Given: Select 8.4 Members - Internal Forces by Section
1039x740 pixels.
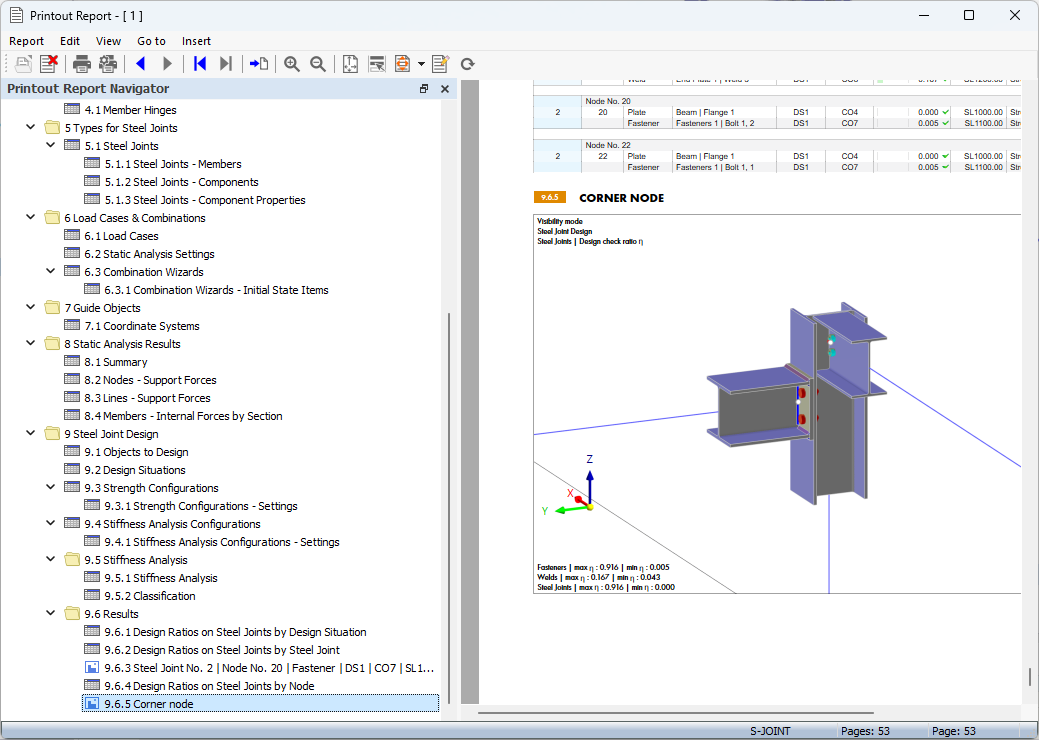Looking at the screenshot, I should point(183,416).
